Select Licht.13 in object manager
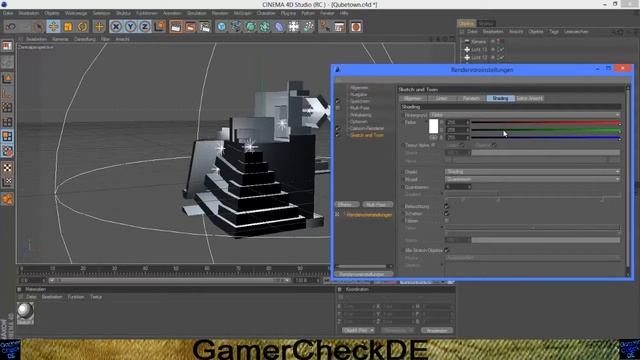The height and width of the screenshot is (360, 640). (479, 49)
